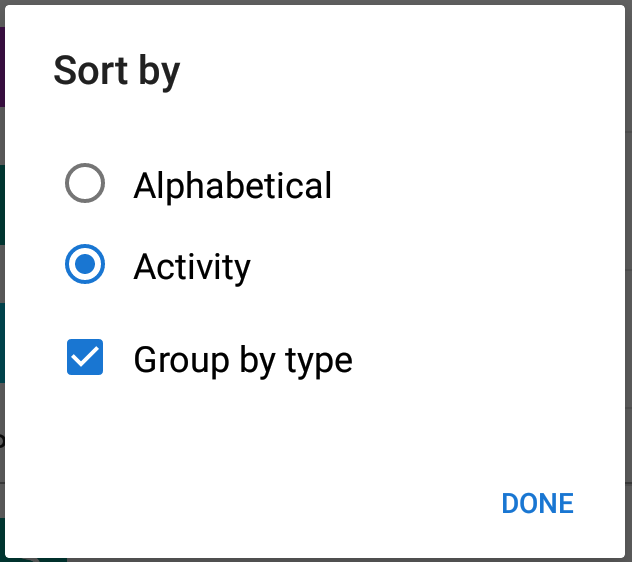Click the purple avatar sliver behind dialog

pyautogui.click(x=3, y=66)
